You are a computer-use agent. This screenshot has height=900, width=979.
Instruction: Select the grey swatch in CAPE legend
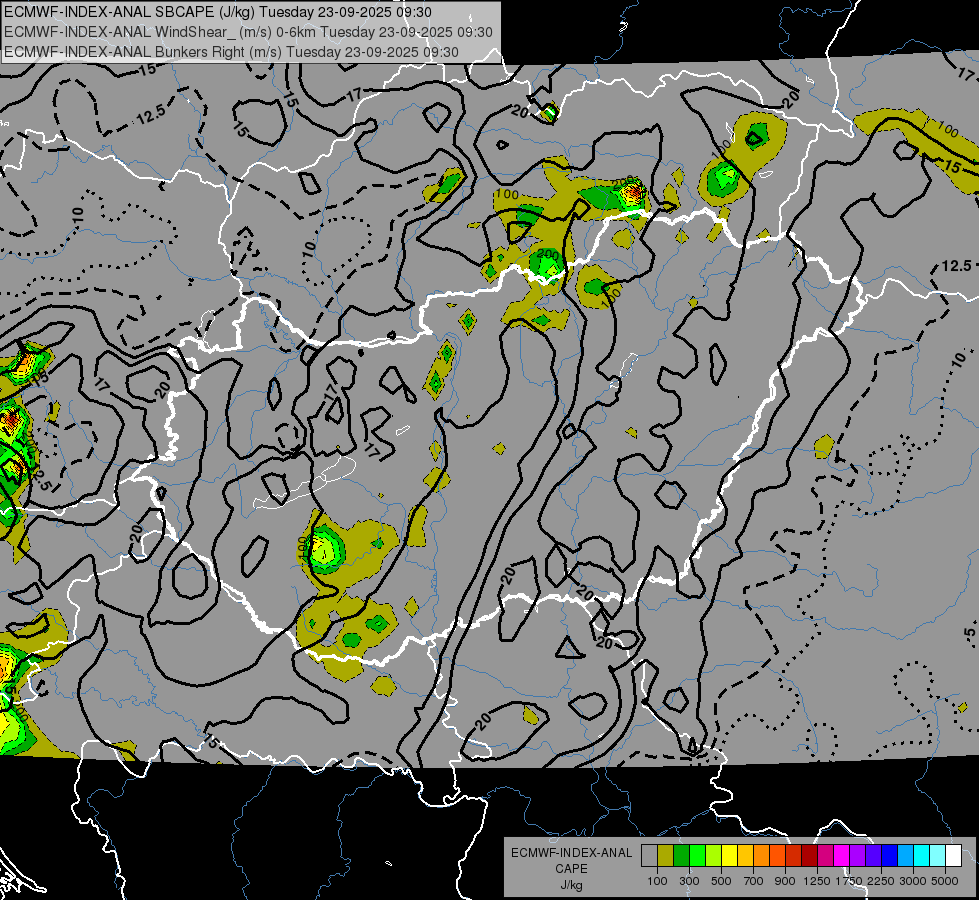649,856
